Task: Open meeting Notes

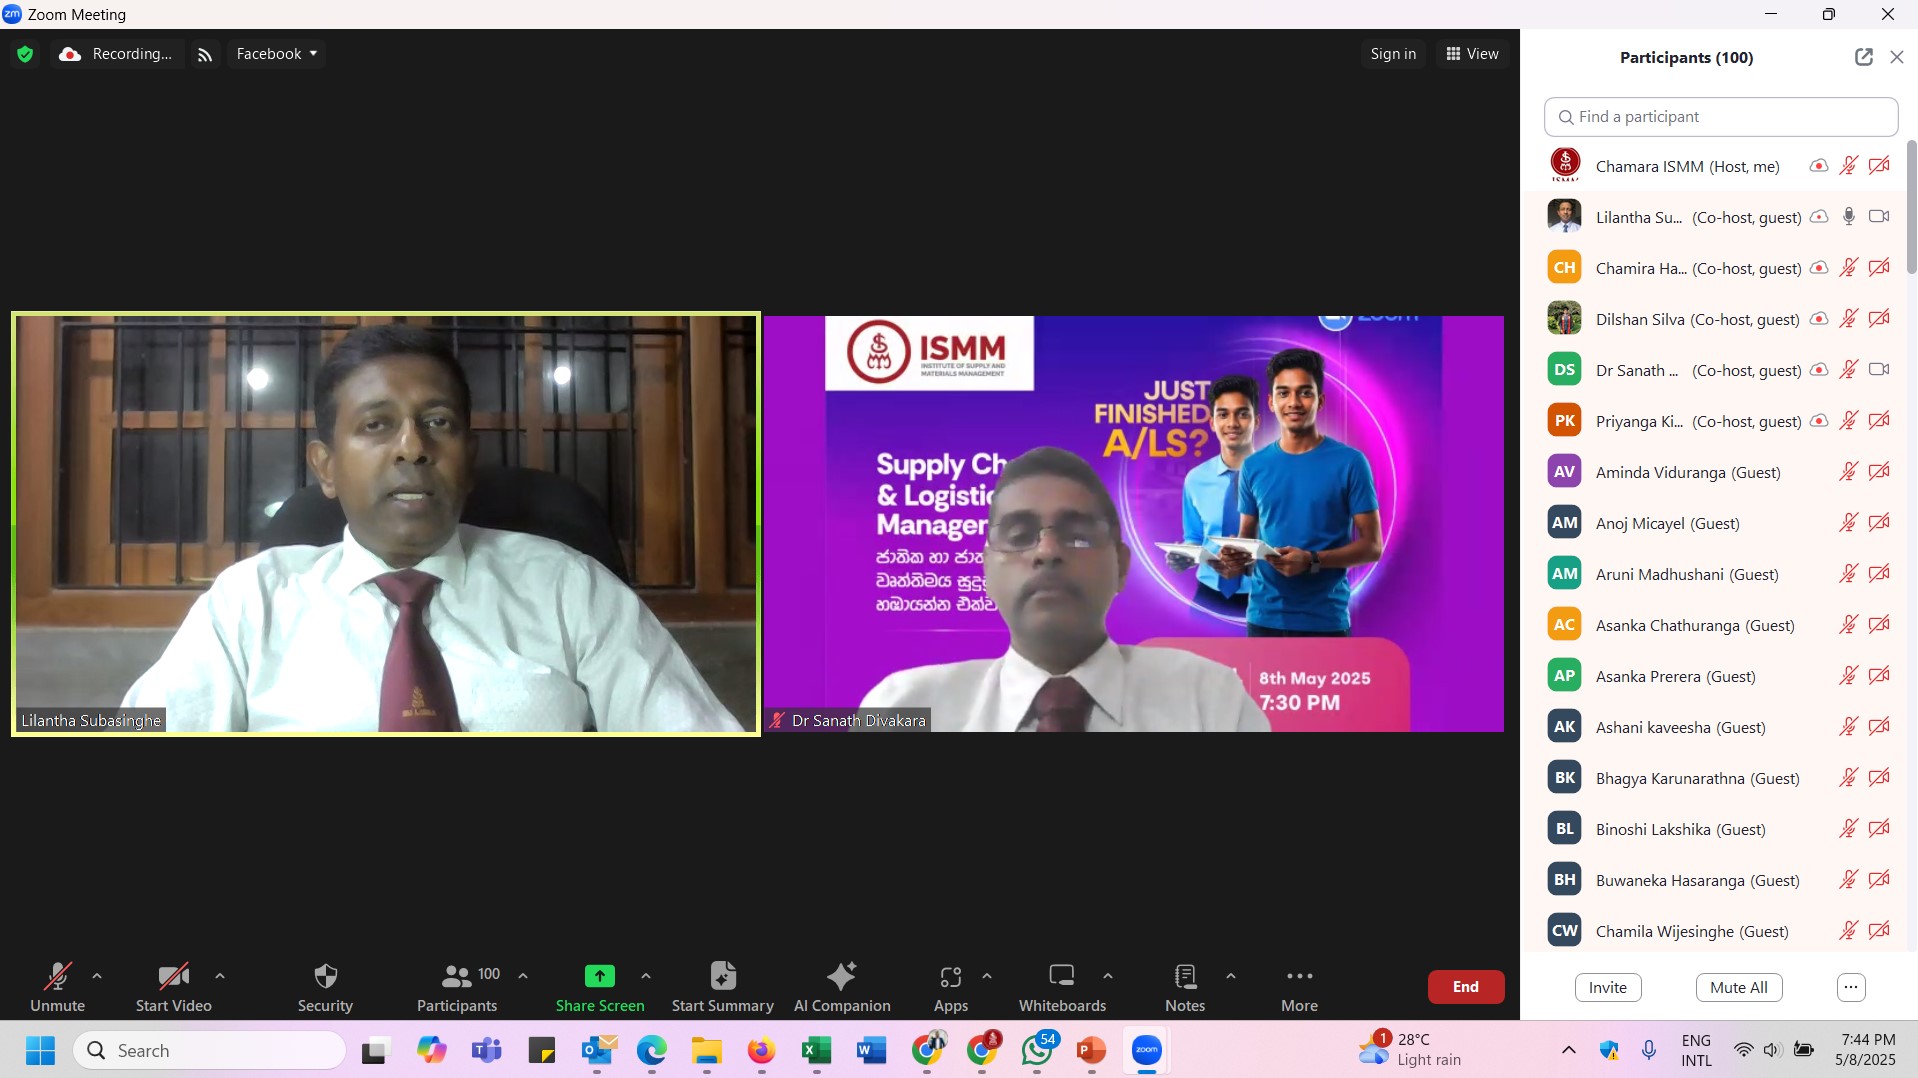Action: coord(1185,987)
